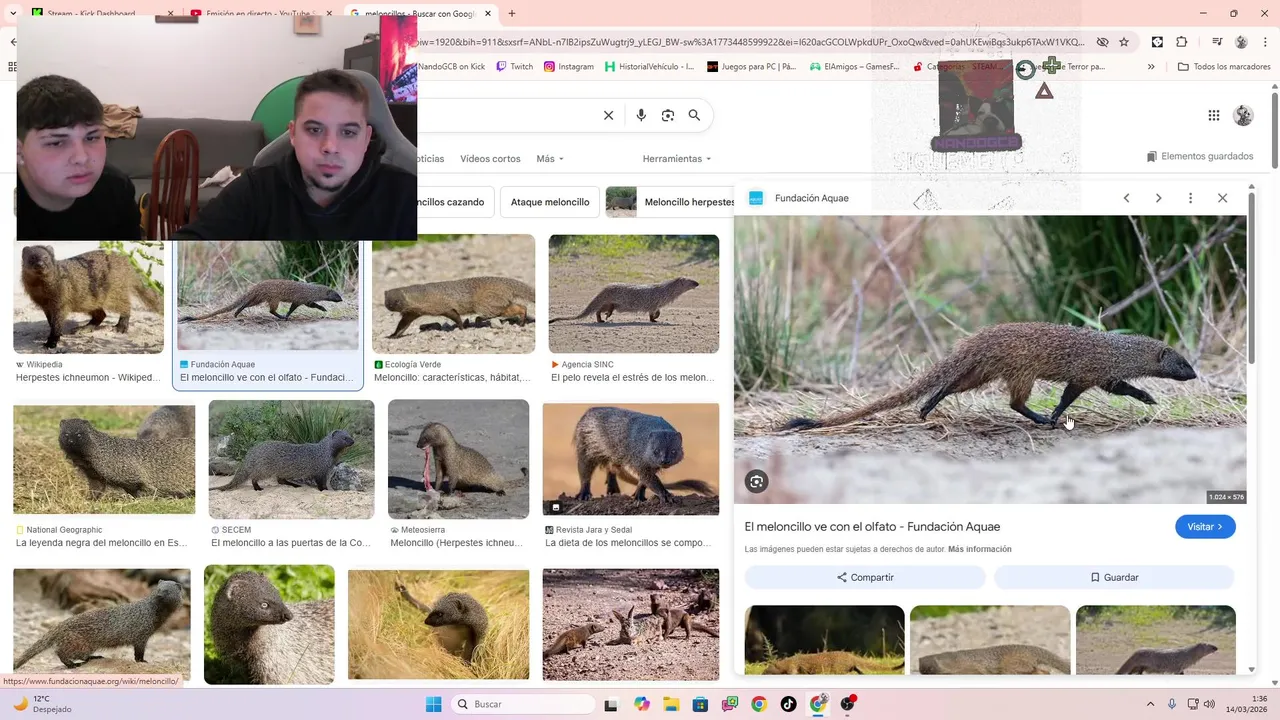The height and width of the screenshot is (720, 1280).
Task: Expand the Herramientas tools dropdown
Action: pos(677,159)
